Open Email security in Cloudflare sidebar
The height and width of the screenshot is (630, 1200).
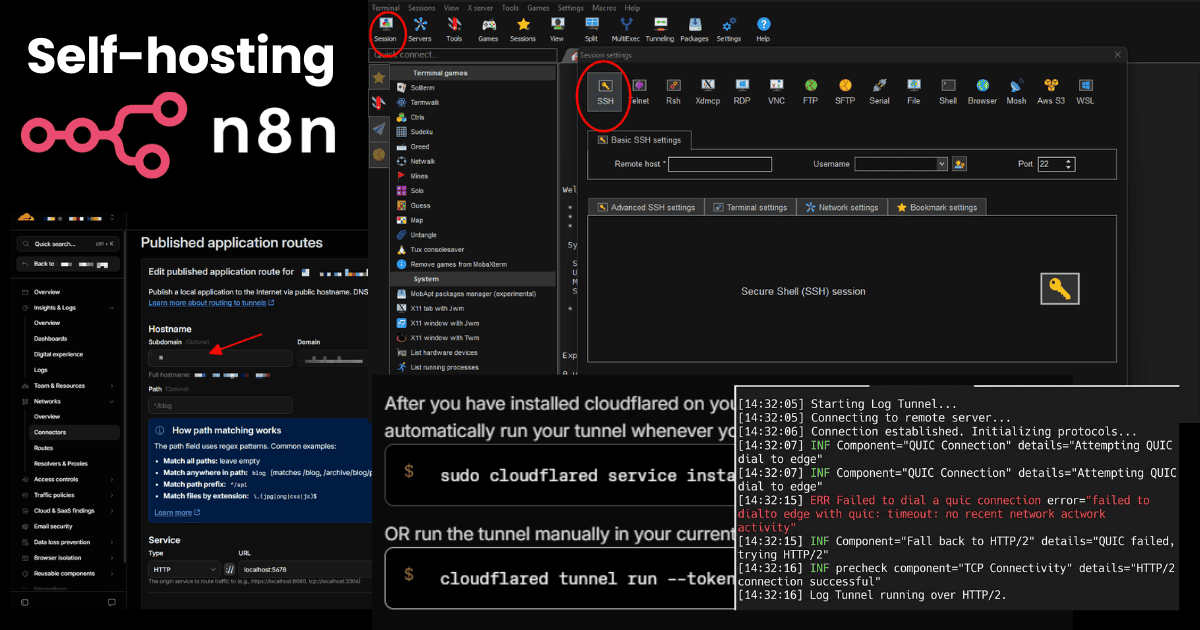coord(53,526)
